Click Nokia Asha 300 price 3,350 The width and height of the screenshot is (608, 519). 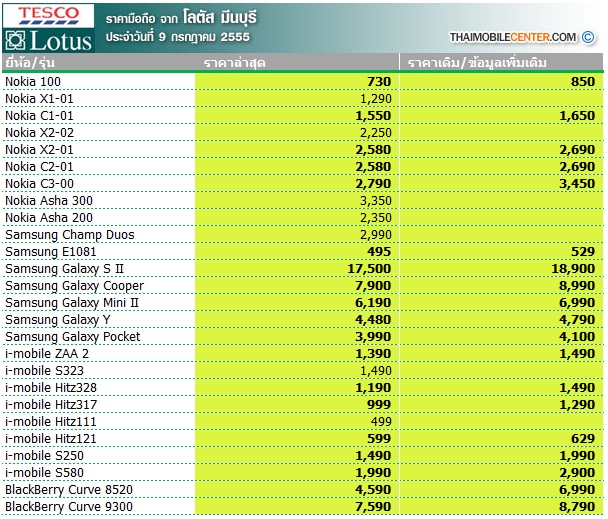(376, 201)
